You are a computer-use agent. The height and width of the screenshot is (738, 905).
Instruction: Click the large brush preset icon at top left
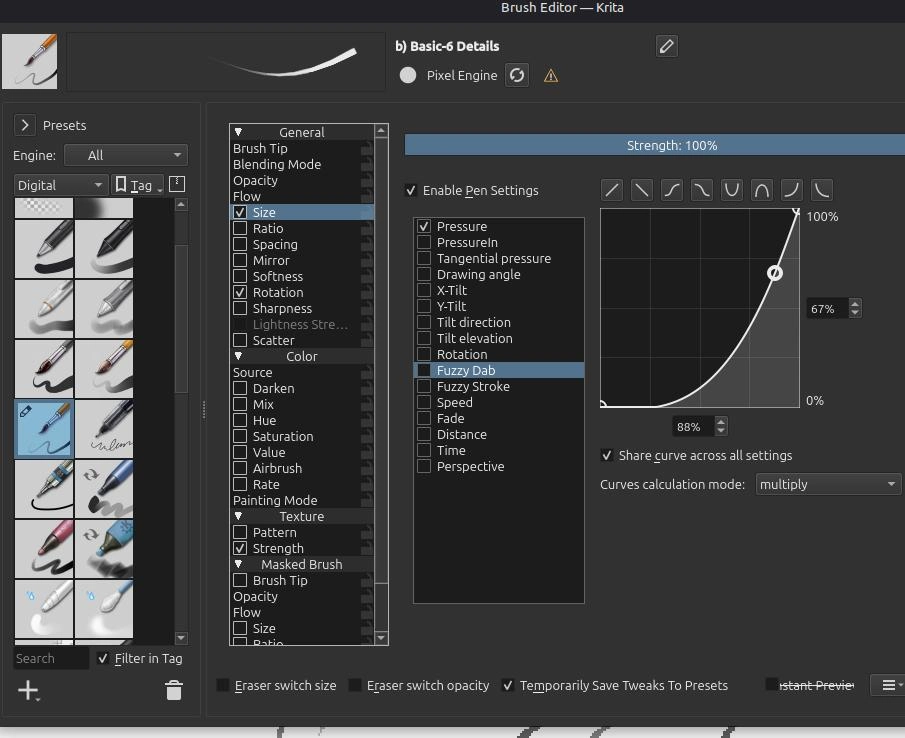29,61
